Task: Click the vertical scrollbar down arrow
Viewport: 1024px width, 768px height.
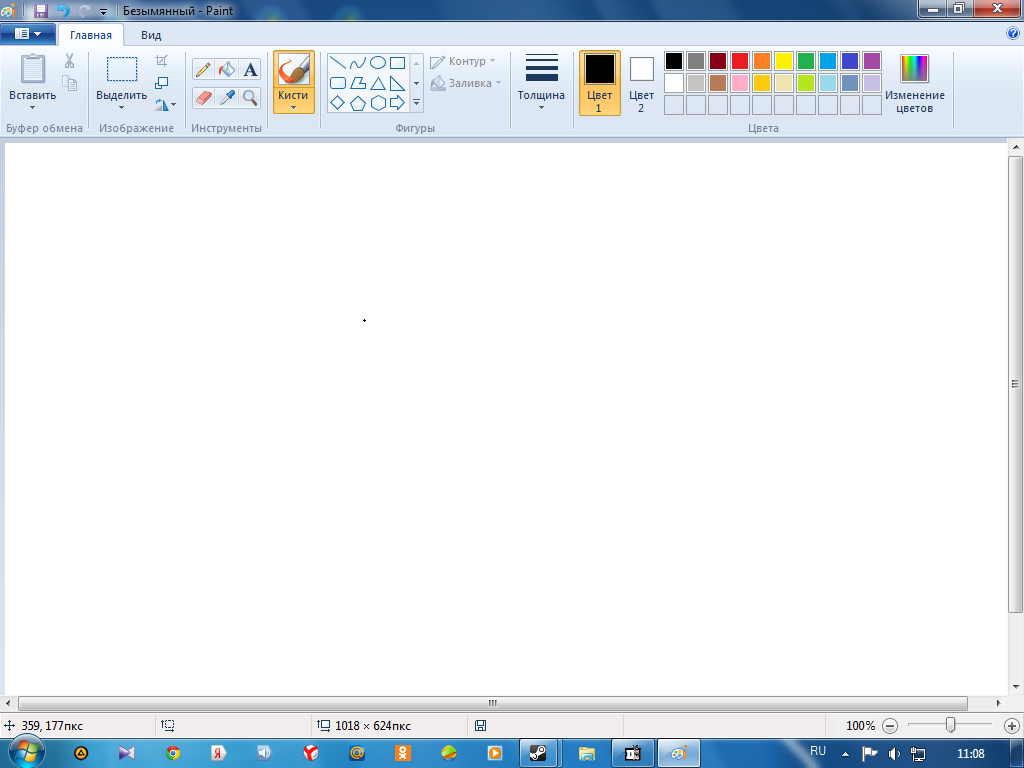Action: (x=1016, y=686)
